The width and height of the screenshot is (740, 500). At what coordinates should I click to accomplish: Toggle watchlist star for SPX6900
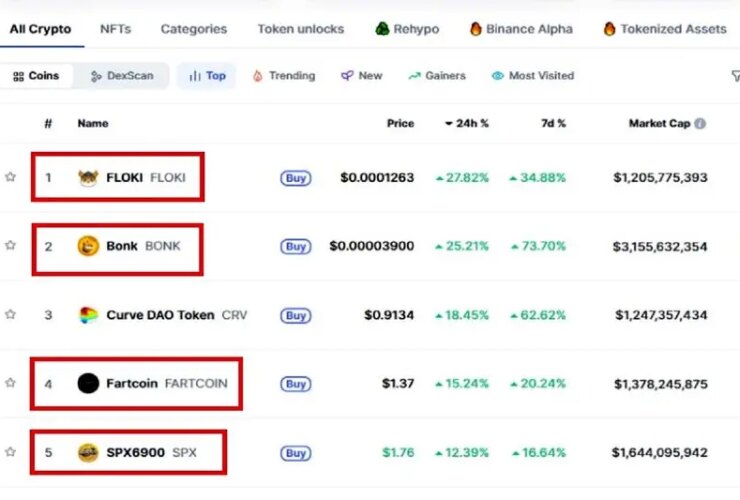click(10, 452)
